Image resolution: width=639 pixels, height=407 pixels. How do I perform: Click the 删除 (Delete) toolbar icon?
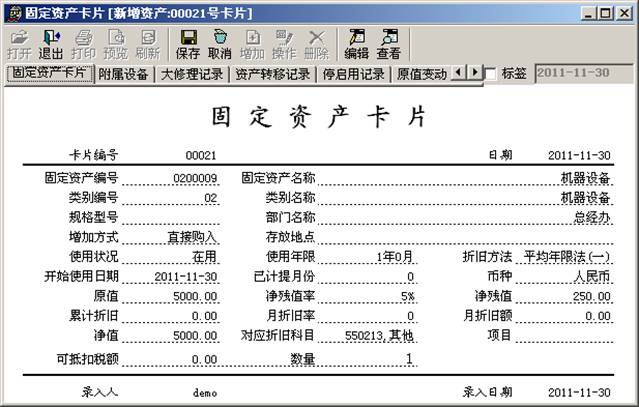pos(316,44)
